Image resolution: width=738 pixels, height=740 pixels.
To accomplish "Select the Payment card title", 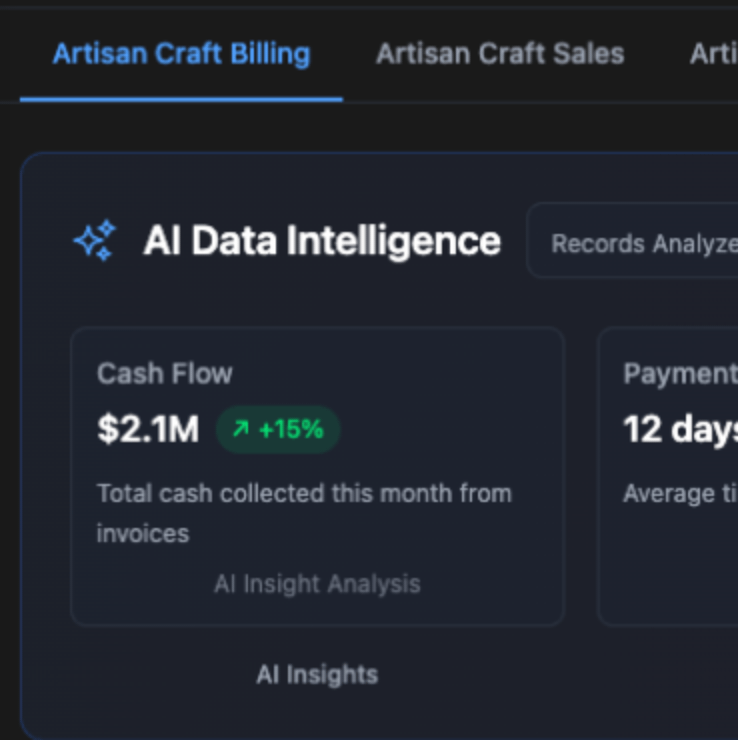I will click(x=680, y=374).
